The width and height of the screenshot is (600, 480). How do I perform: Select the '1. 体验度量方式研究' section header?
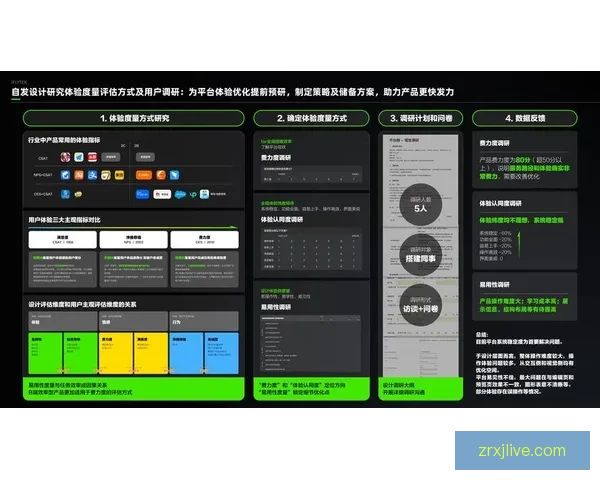[134, 118]
